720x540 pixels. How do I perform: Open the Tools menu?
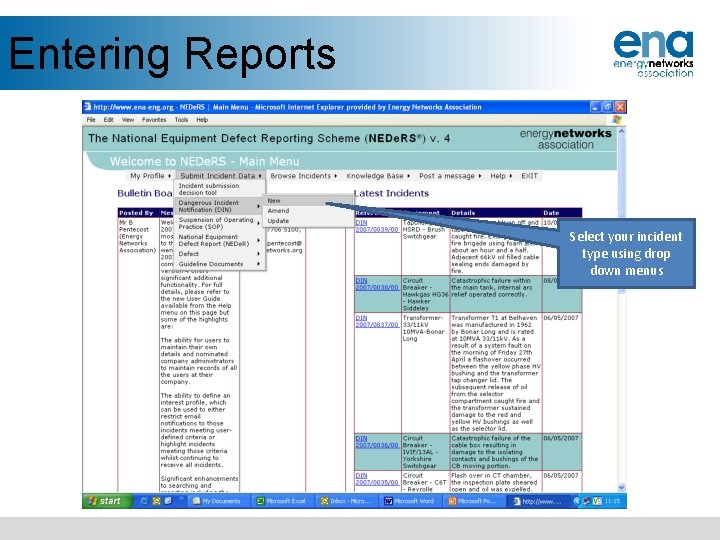[181, 120]
